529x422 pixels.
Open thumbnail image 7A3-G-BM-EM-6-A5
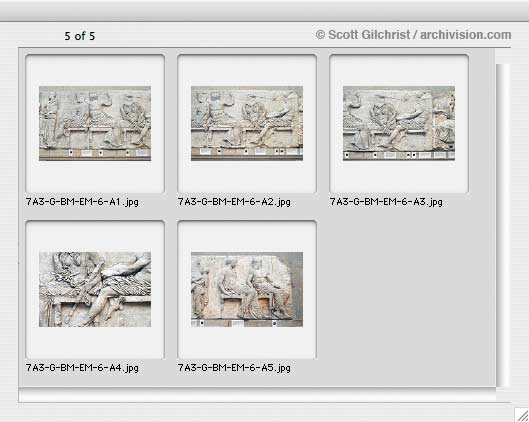point(247,289)
